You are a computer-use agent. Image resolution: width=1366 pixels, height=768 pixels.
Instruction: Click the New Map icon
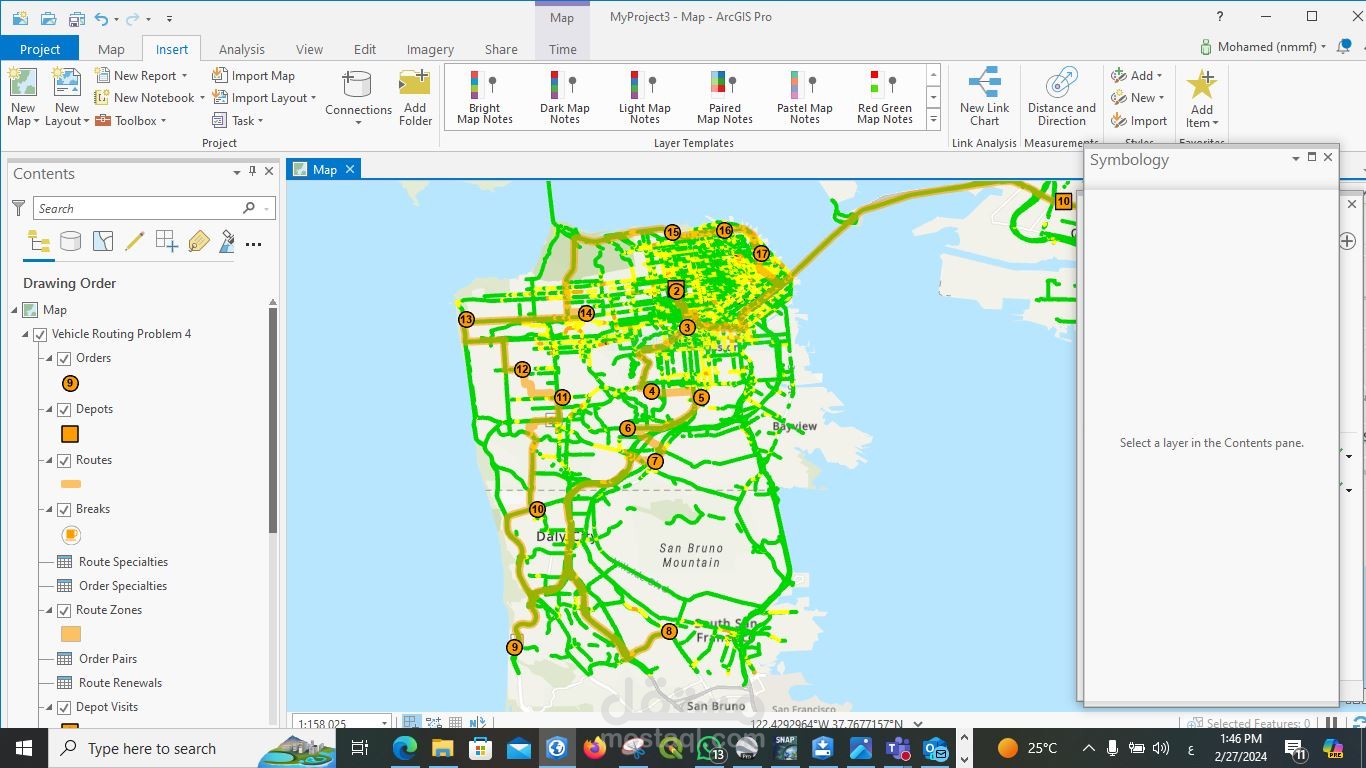22,82
